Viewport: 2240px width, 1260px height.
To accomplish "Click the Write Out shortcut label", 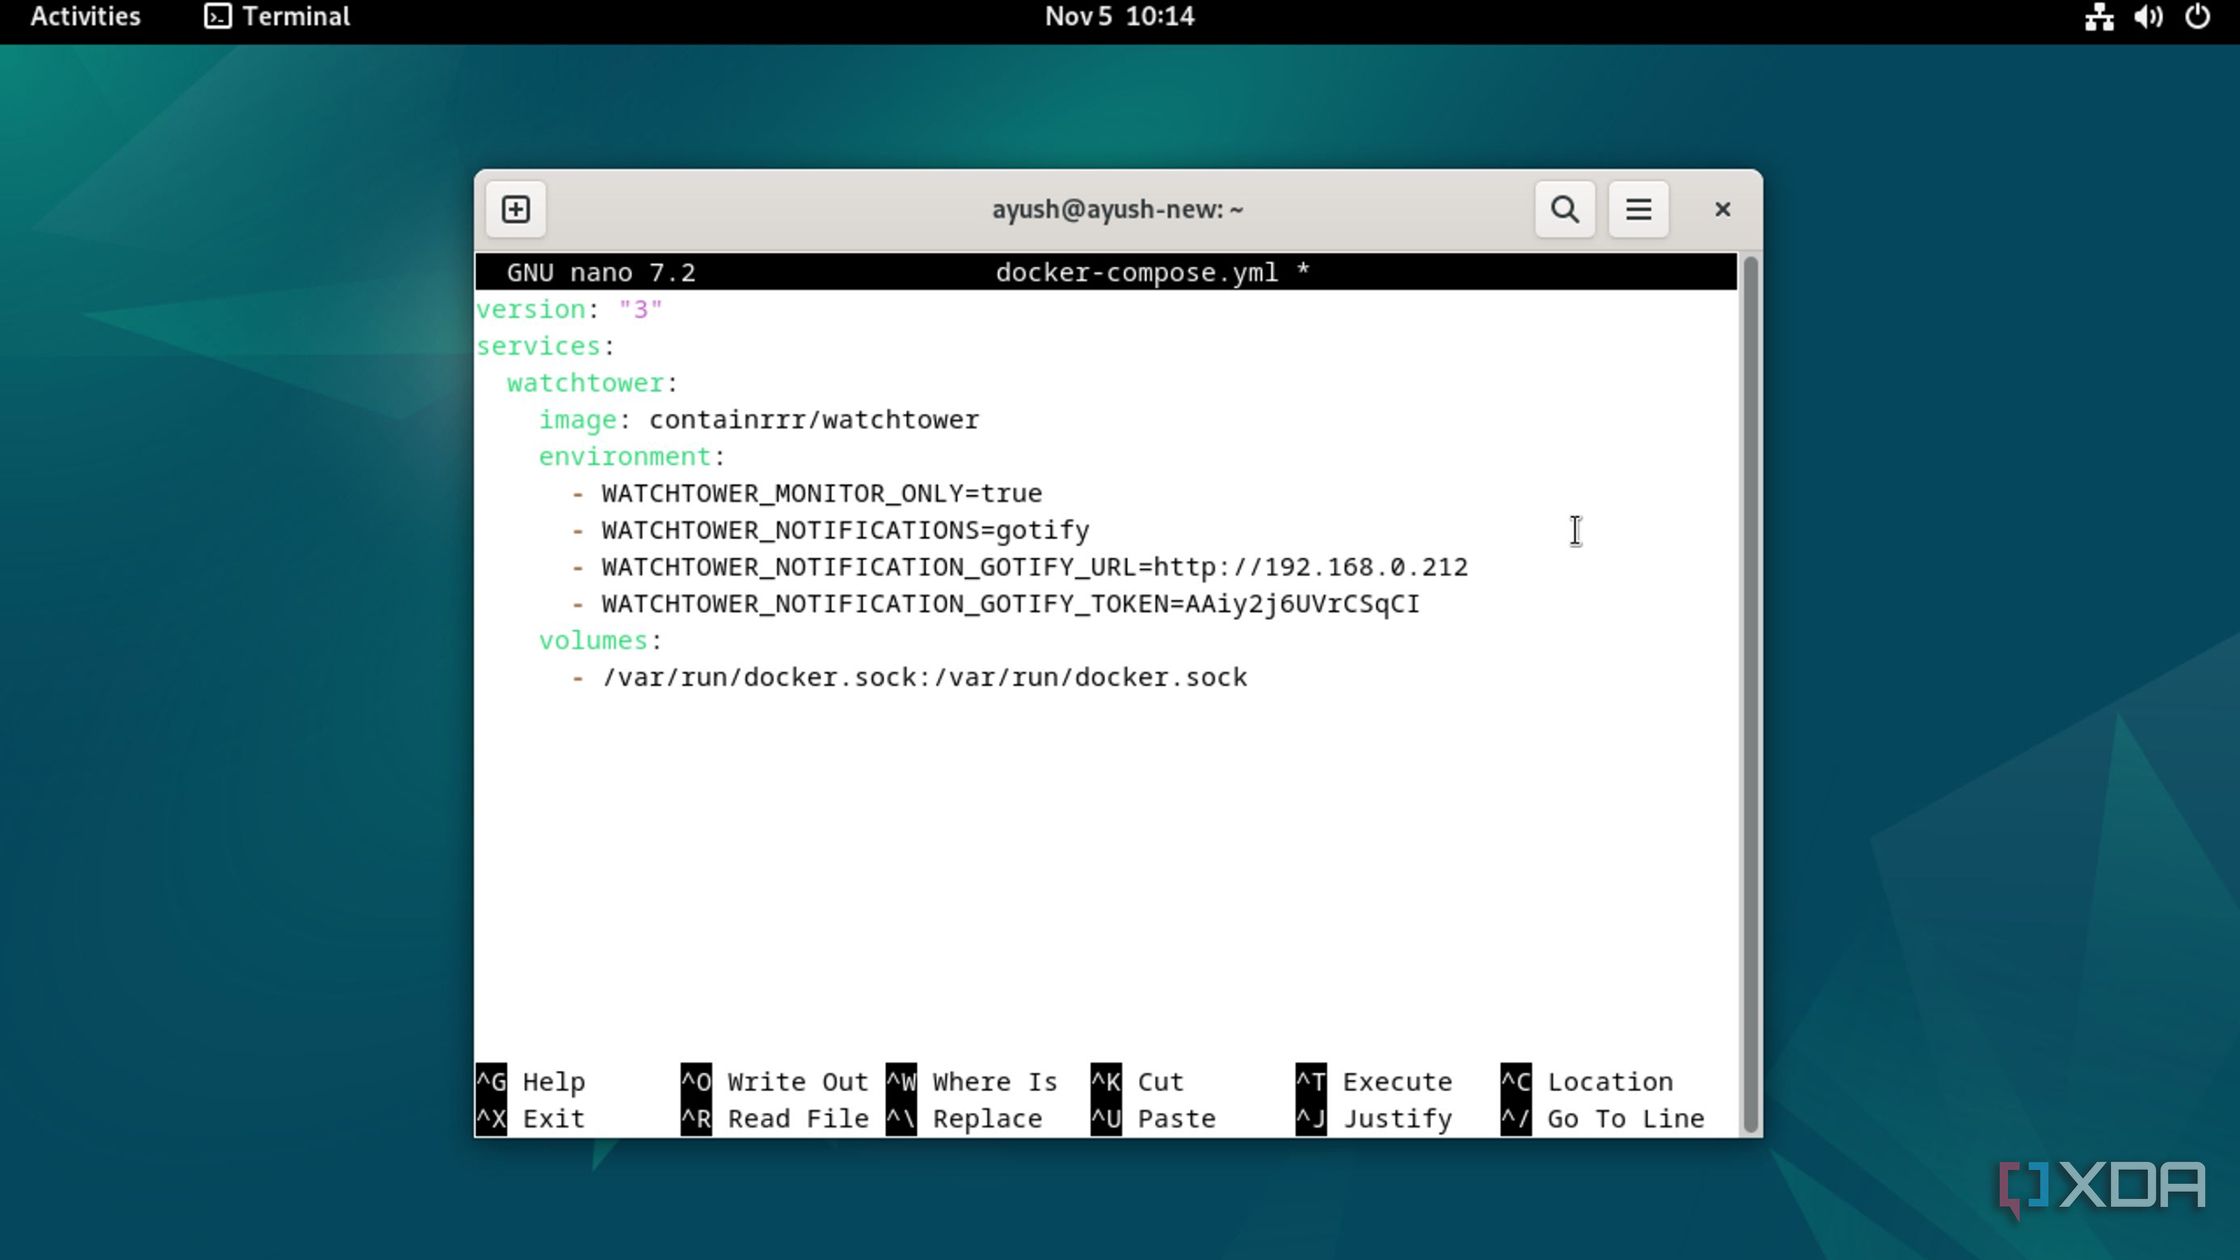I will [x=797, y=1082].
